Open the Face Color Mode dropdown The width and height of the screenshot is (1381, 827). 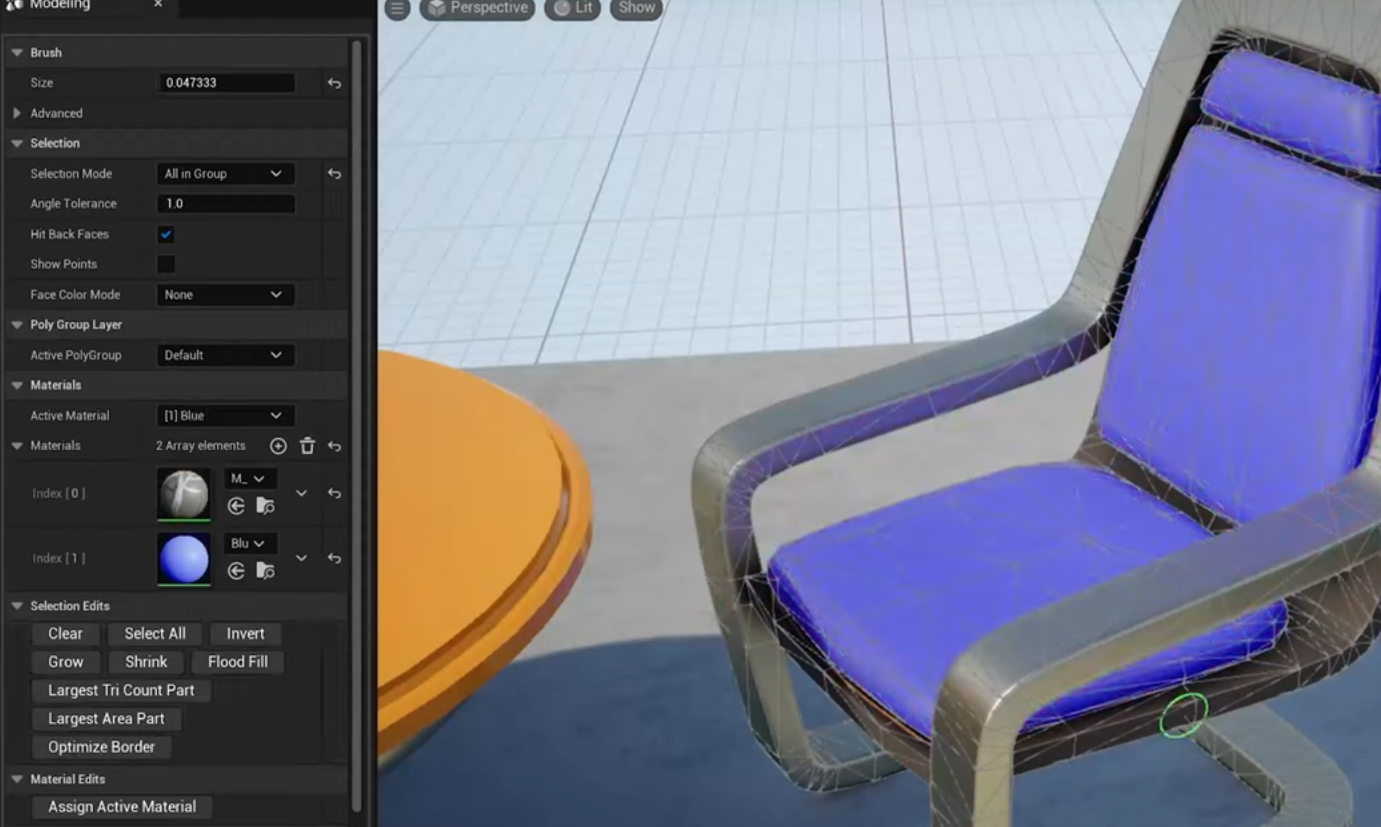coord(225,295)
